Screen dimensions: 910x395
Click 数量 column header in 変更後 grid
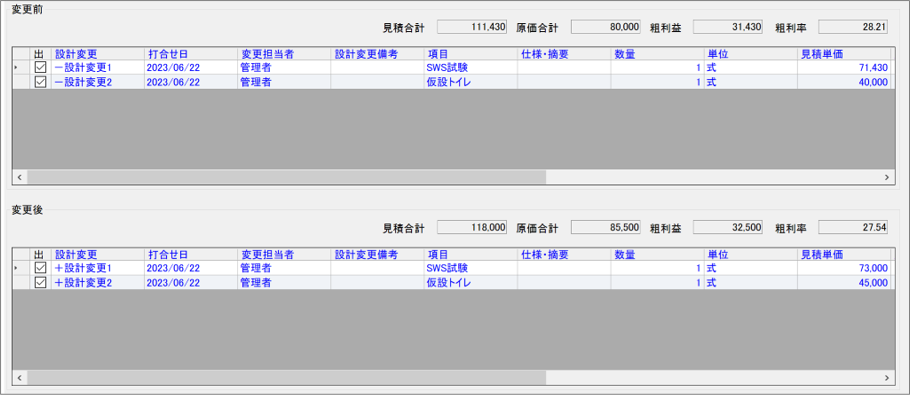point(658,255)
